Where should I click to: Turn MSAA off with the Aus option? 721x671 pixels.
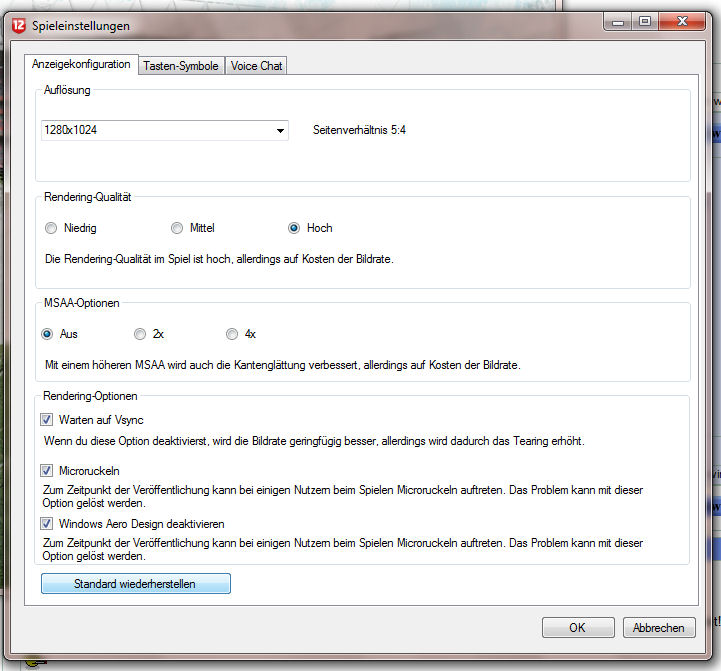(47, 334)
